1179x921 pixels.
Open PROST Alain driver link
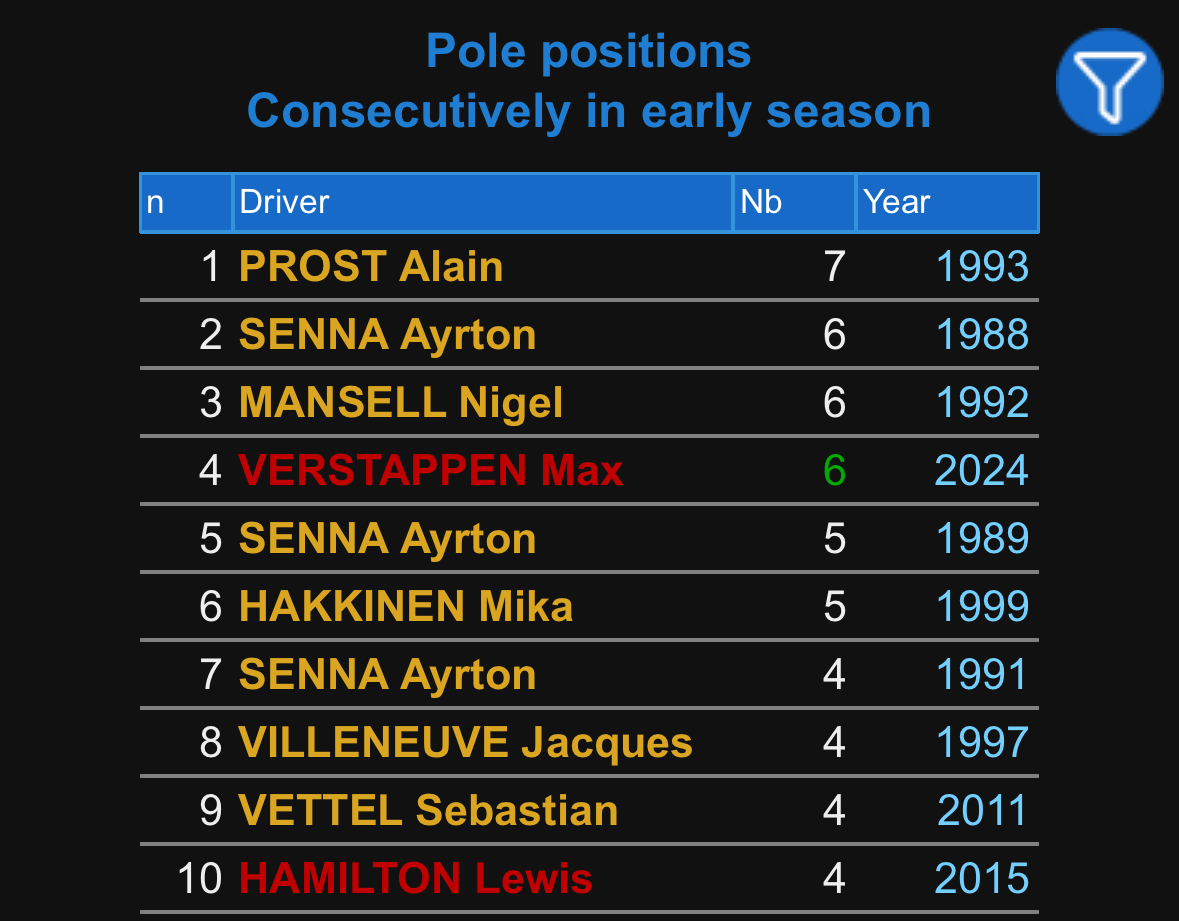click(x=371, y=267)
